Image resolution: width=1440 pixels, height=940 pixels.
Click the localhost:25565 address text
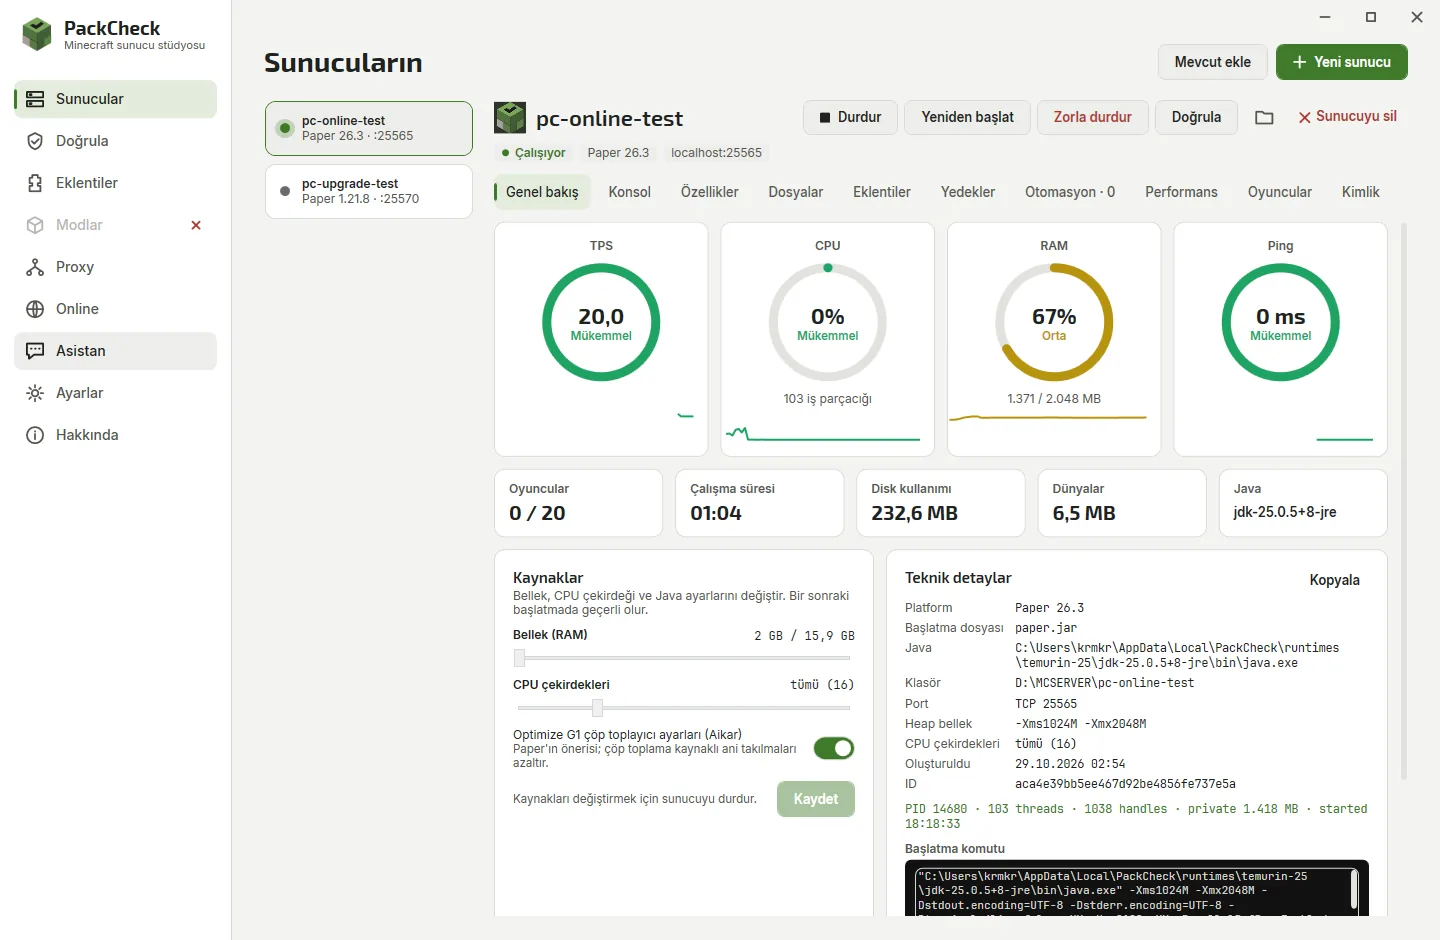pyautogui.click(x=716, y=153)
